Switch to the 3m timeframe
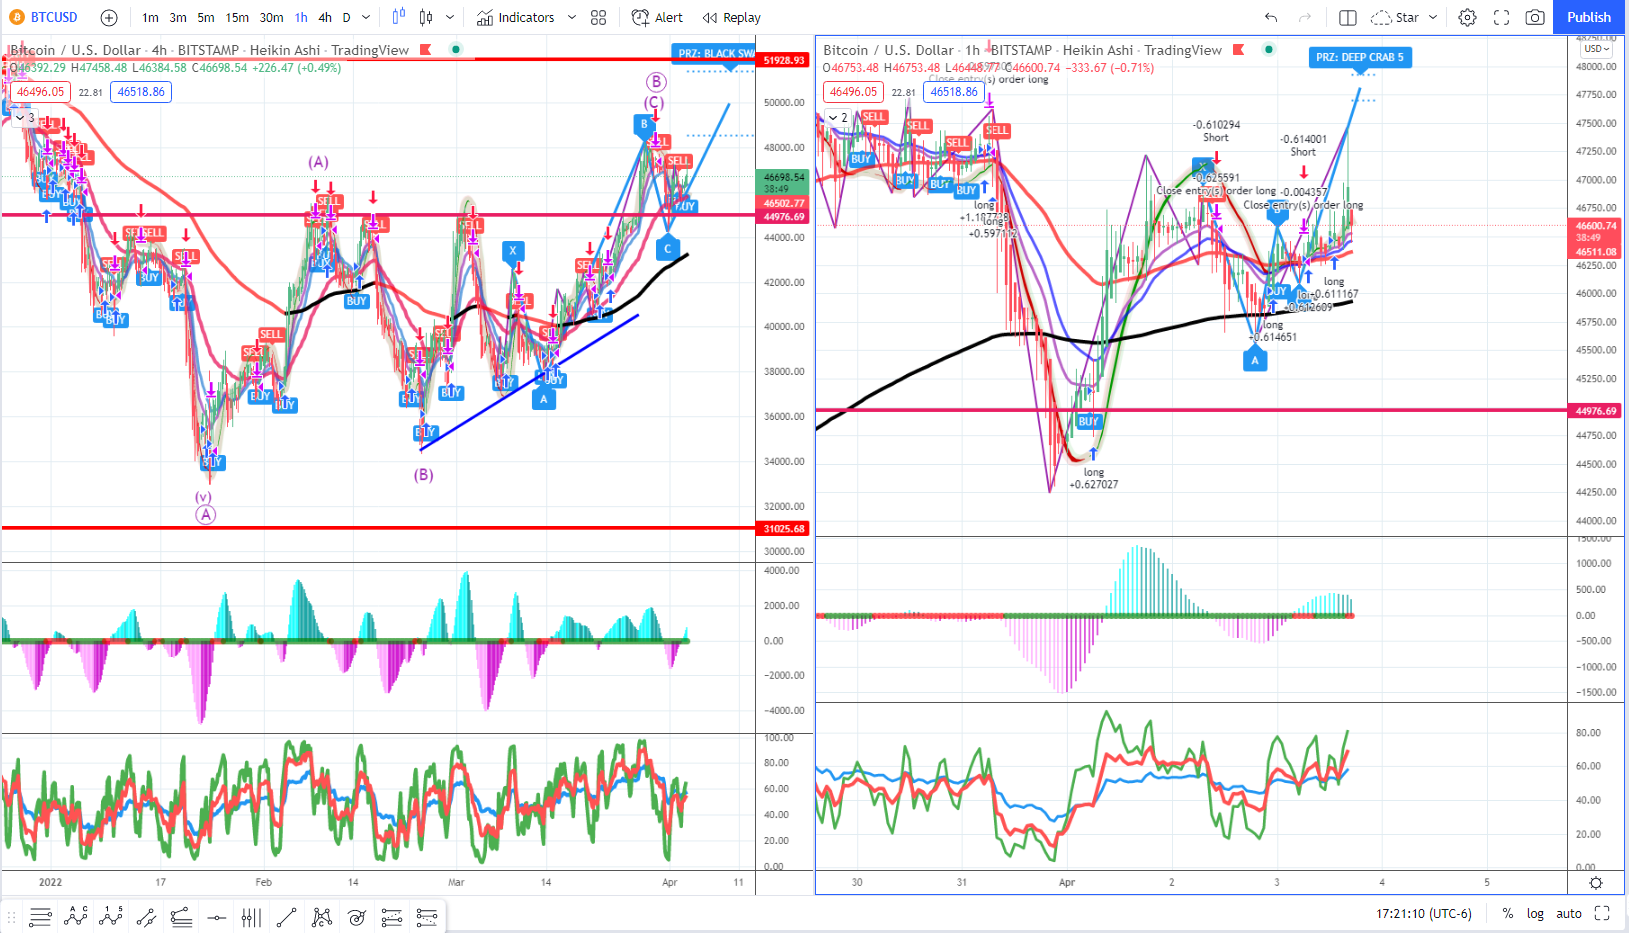1629x933 pixels. click(178, 17)
